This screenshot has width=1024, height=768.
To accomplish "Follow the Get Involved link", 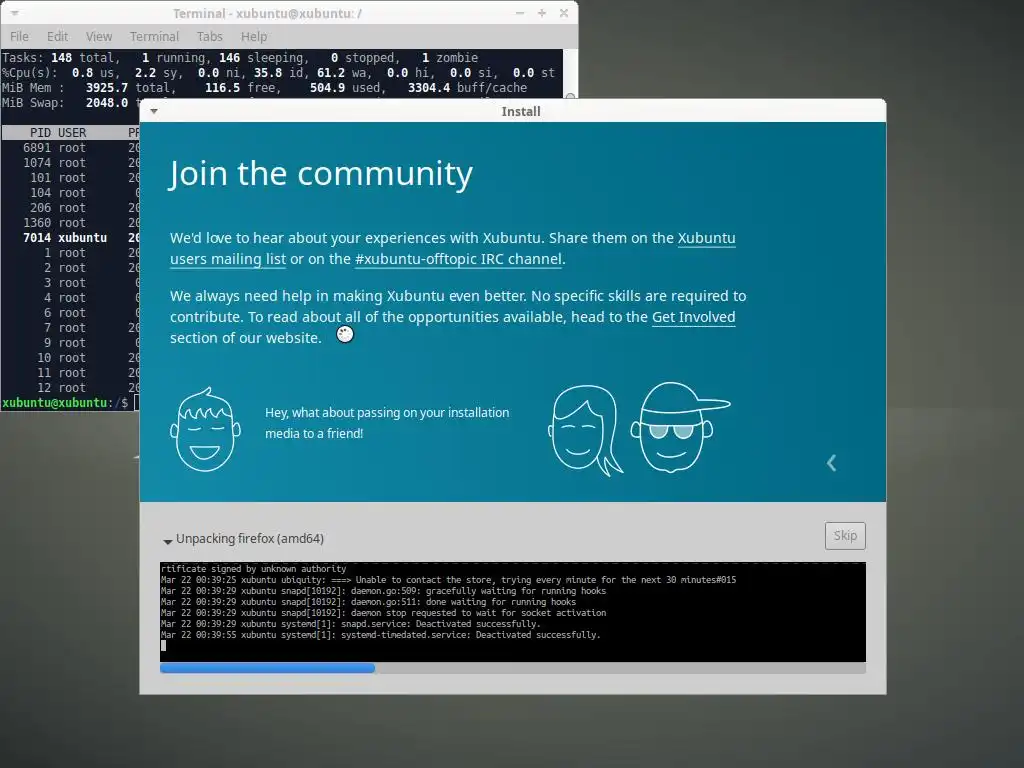I will (x=694, y=317).
